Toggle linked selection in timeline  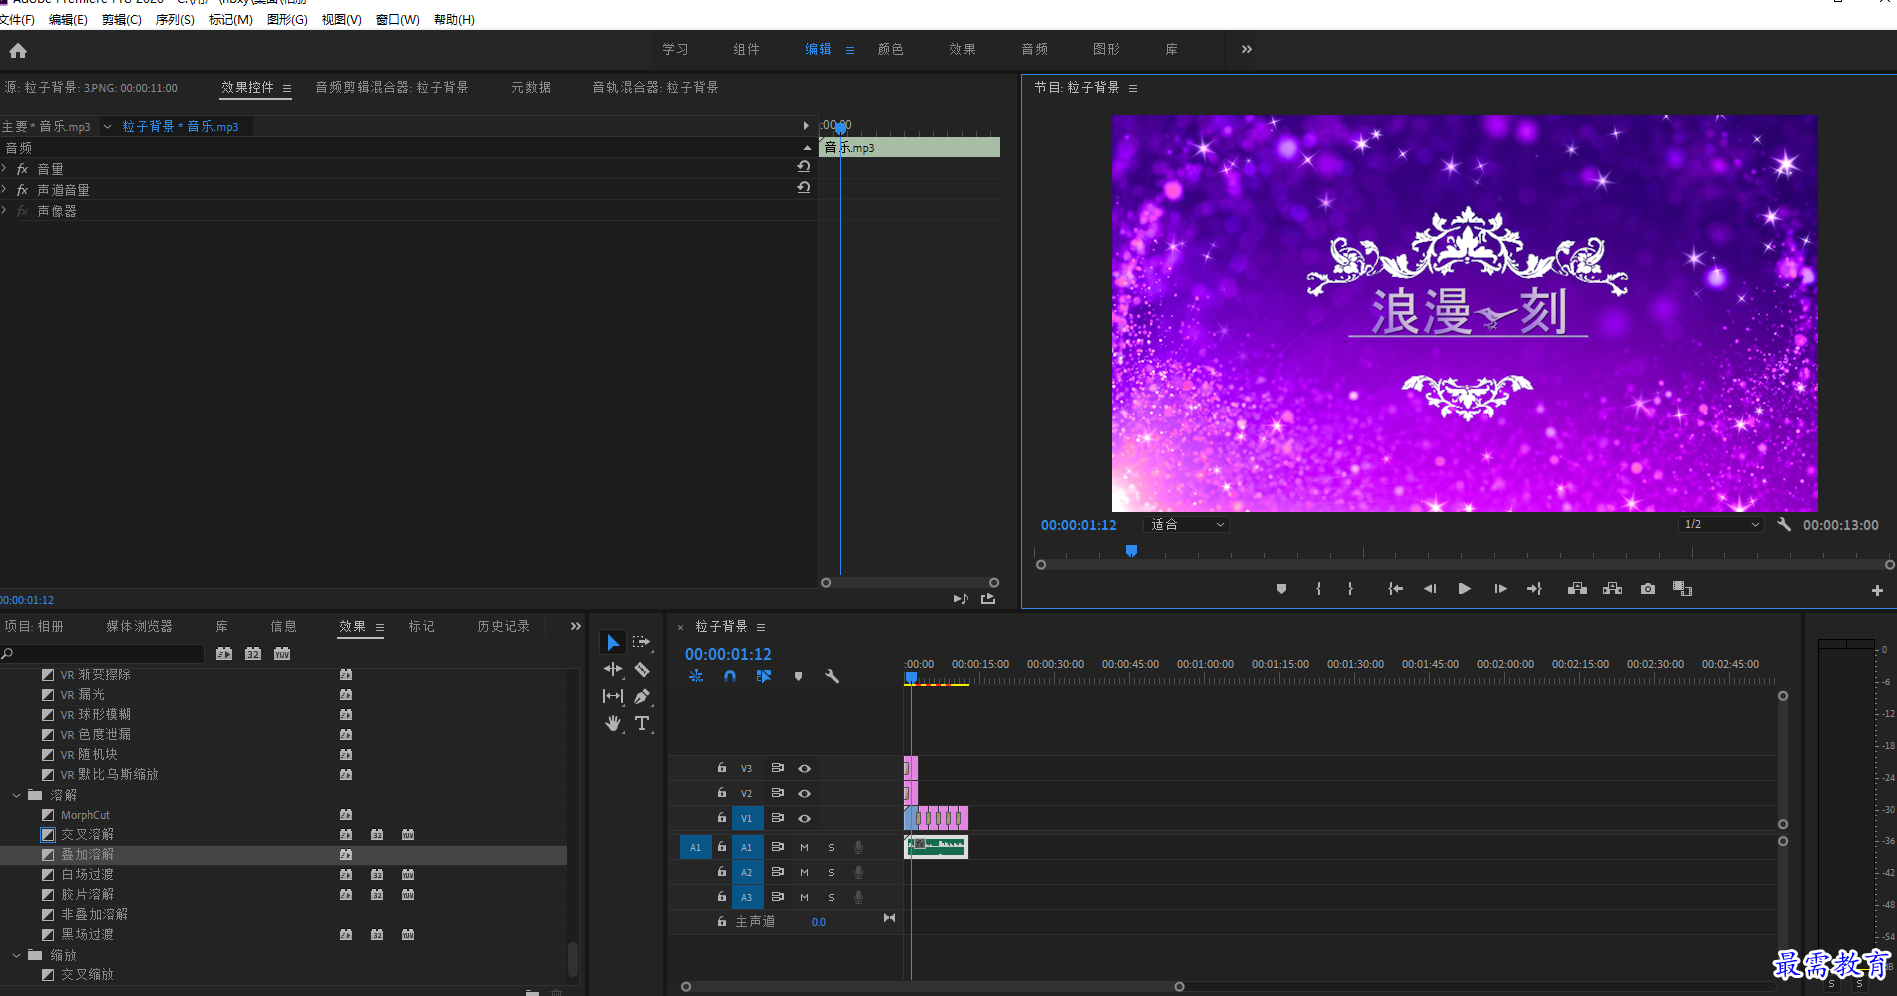pos(764,676)
